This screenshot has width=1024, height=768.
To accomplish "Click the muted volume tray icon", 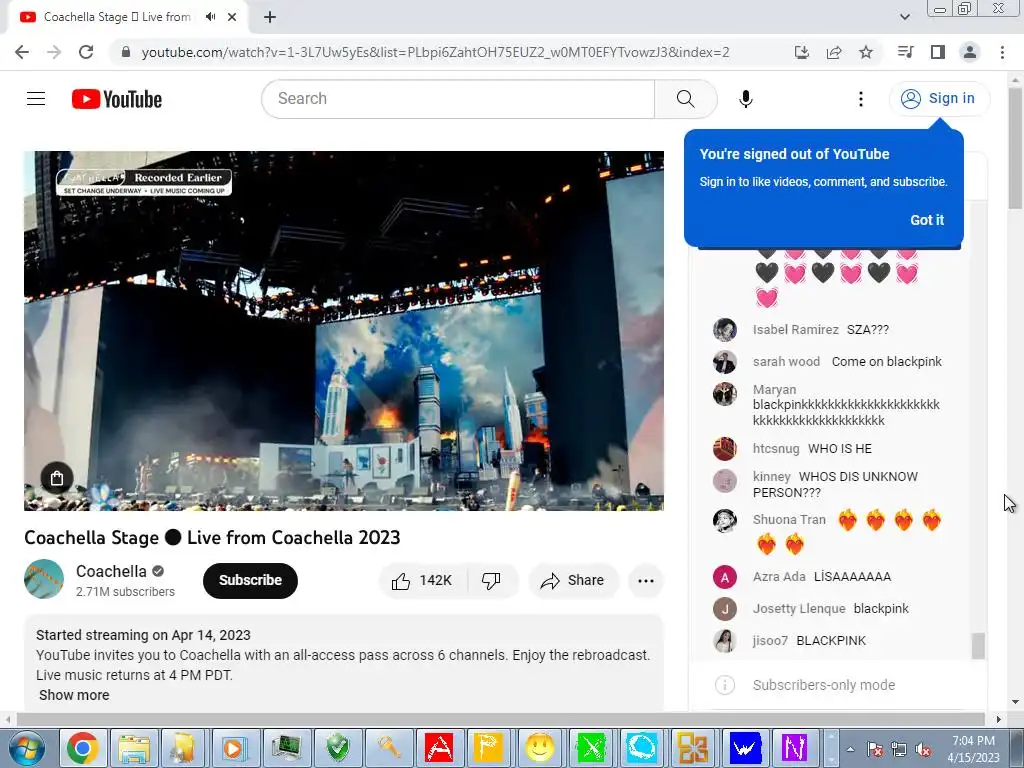I will tap(923, 749).
